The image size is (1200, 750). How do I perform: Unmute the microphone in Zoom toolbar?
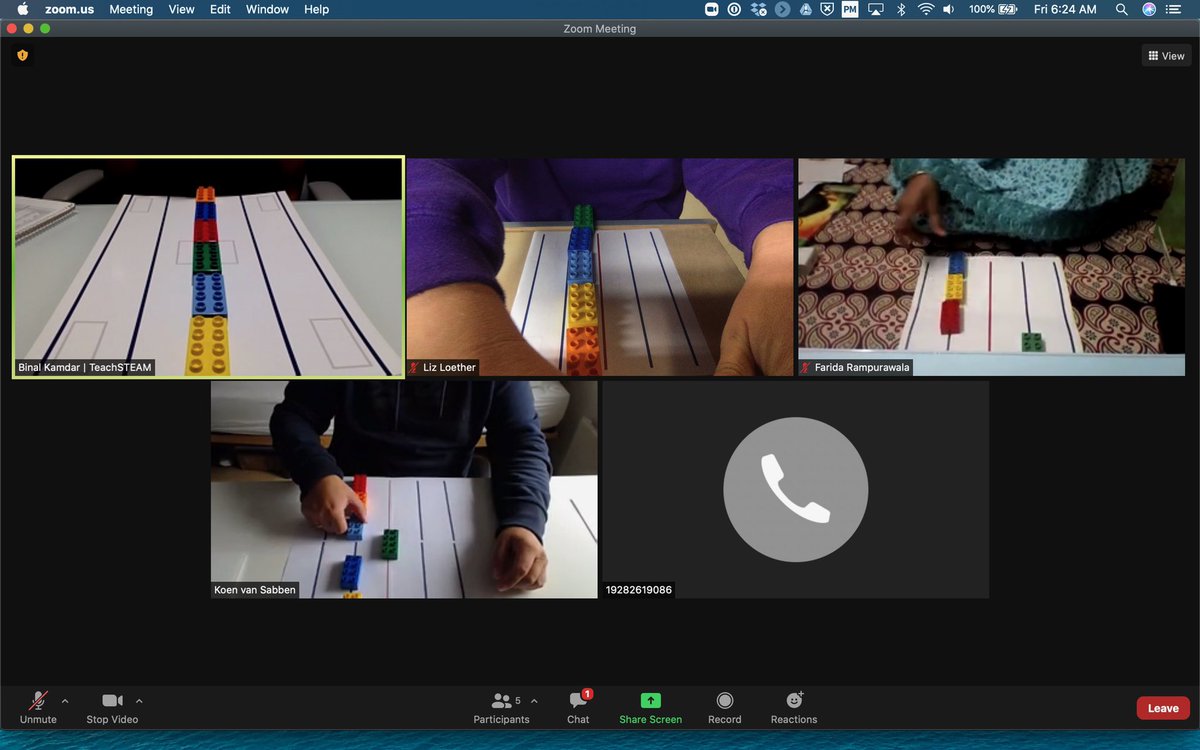pos(38,707)
